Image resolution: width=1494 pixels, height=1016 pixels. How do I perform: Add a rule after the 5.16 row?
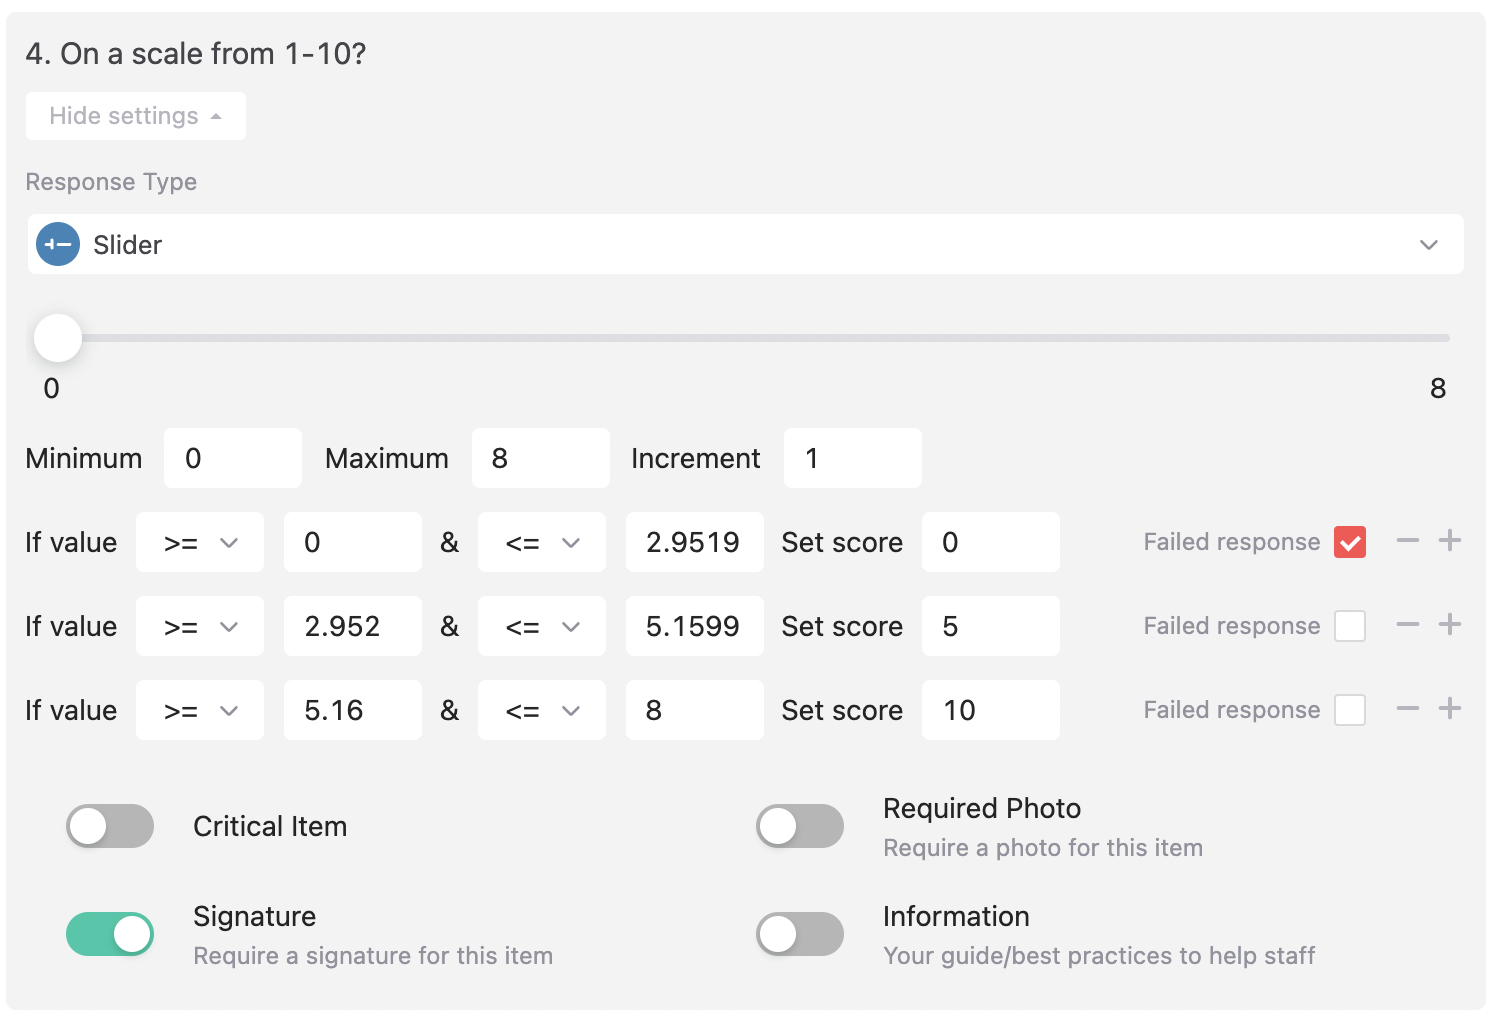tap(1450, 709)
